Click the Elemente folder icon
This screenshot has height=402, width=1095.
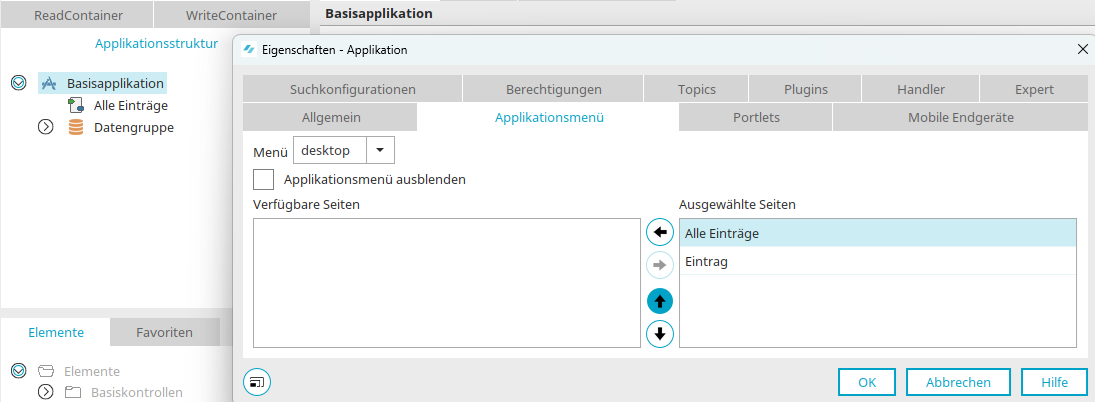tap(46, 371)
